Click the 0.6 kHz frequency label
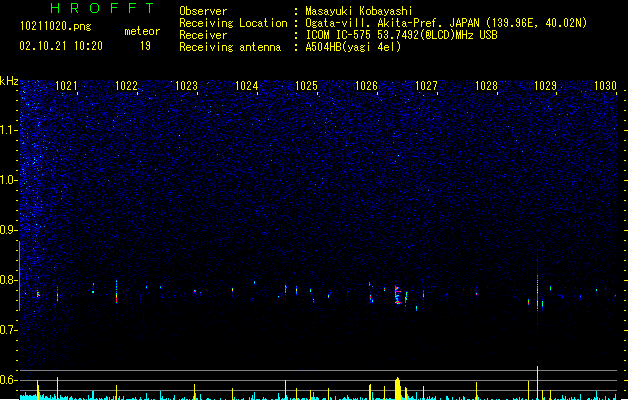This screenshot has height=400, width=629. [9, 380]
